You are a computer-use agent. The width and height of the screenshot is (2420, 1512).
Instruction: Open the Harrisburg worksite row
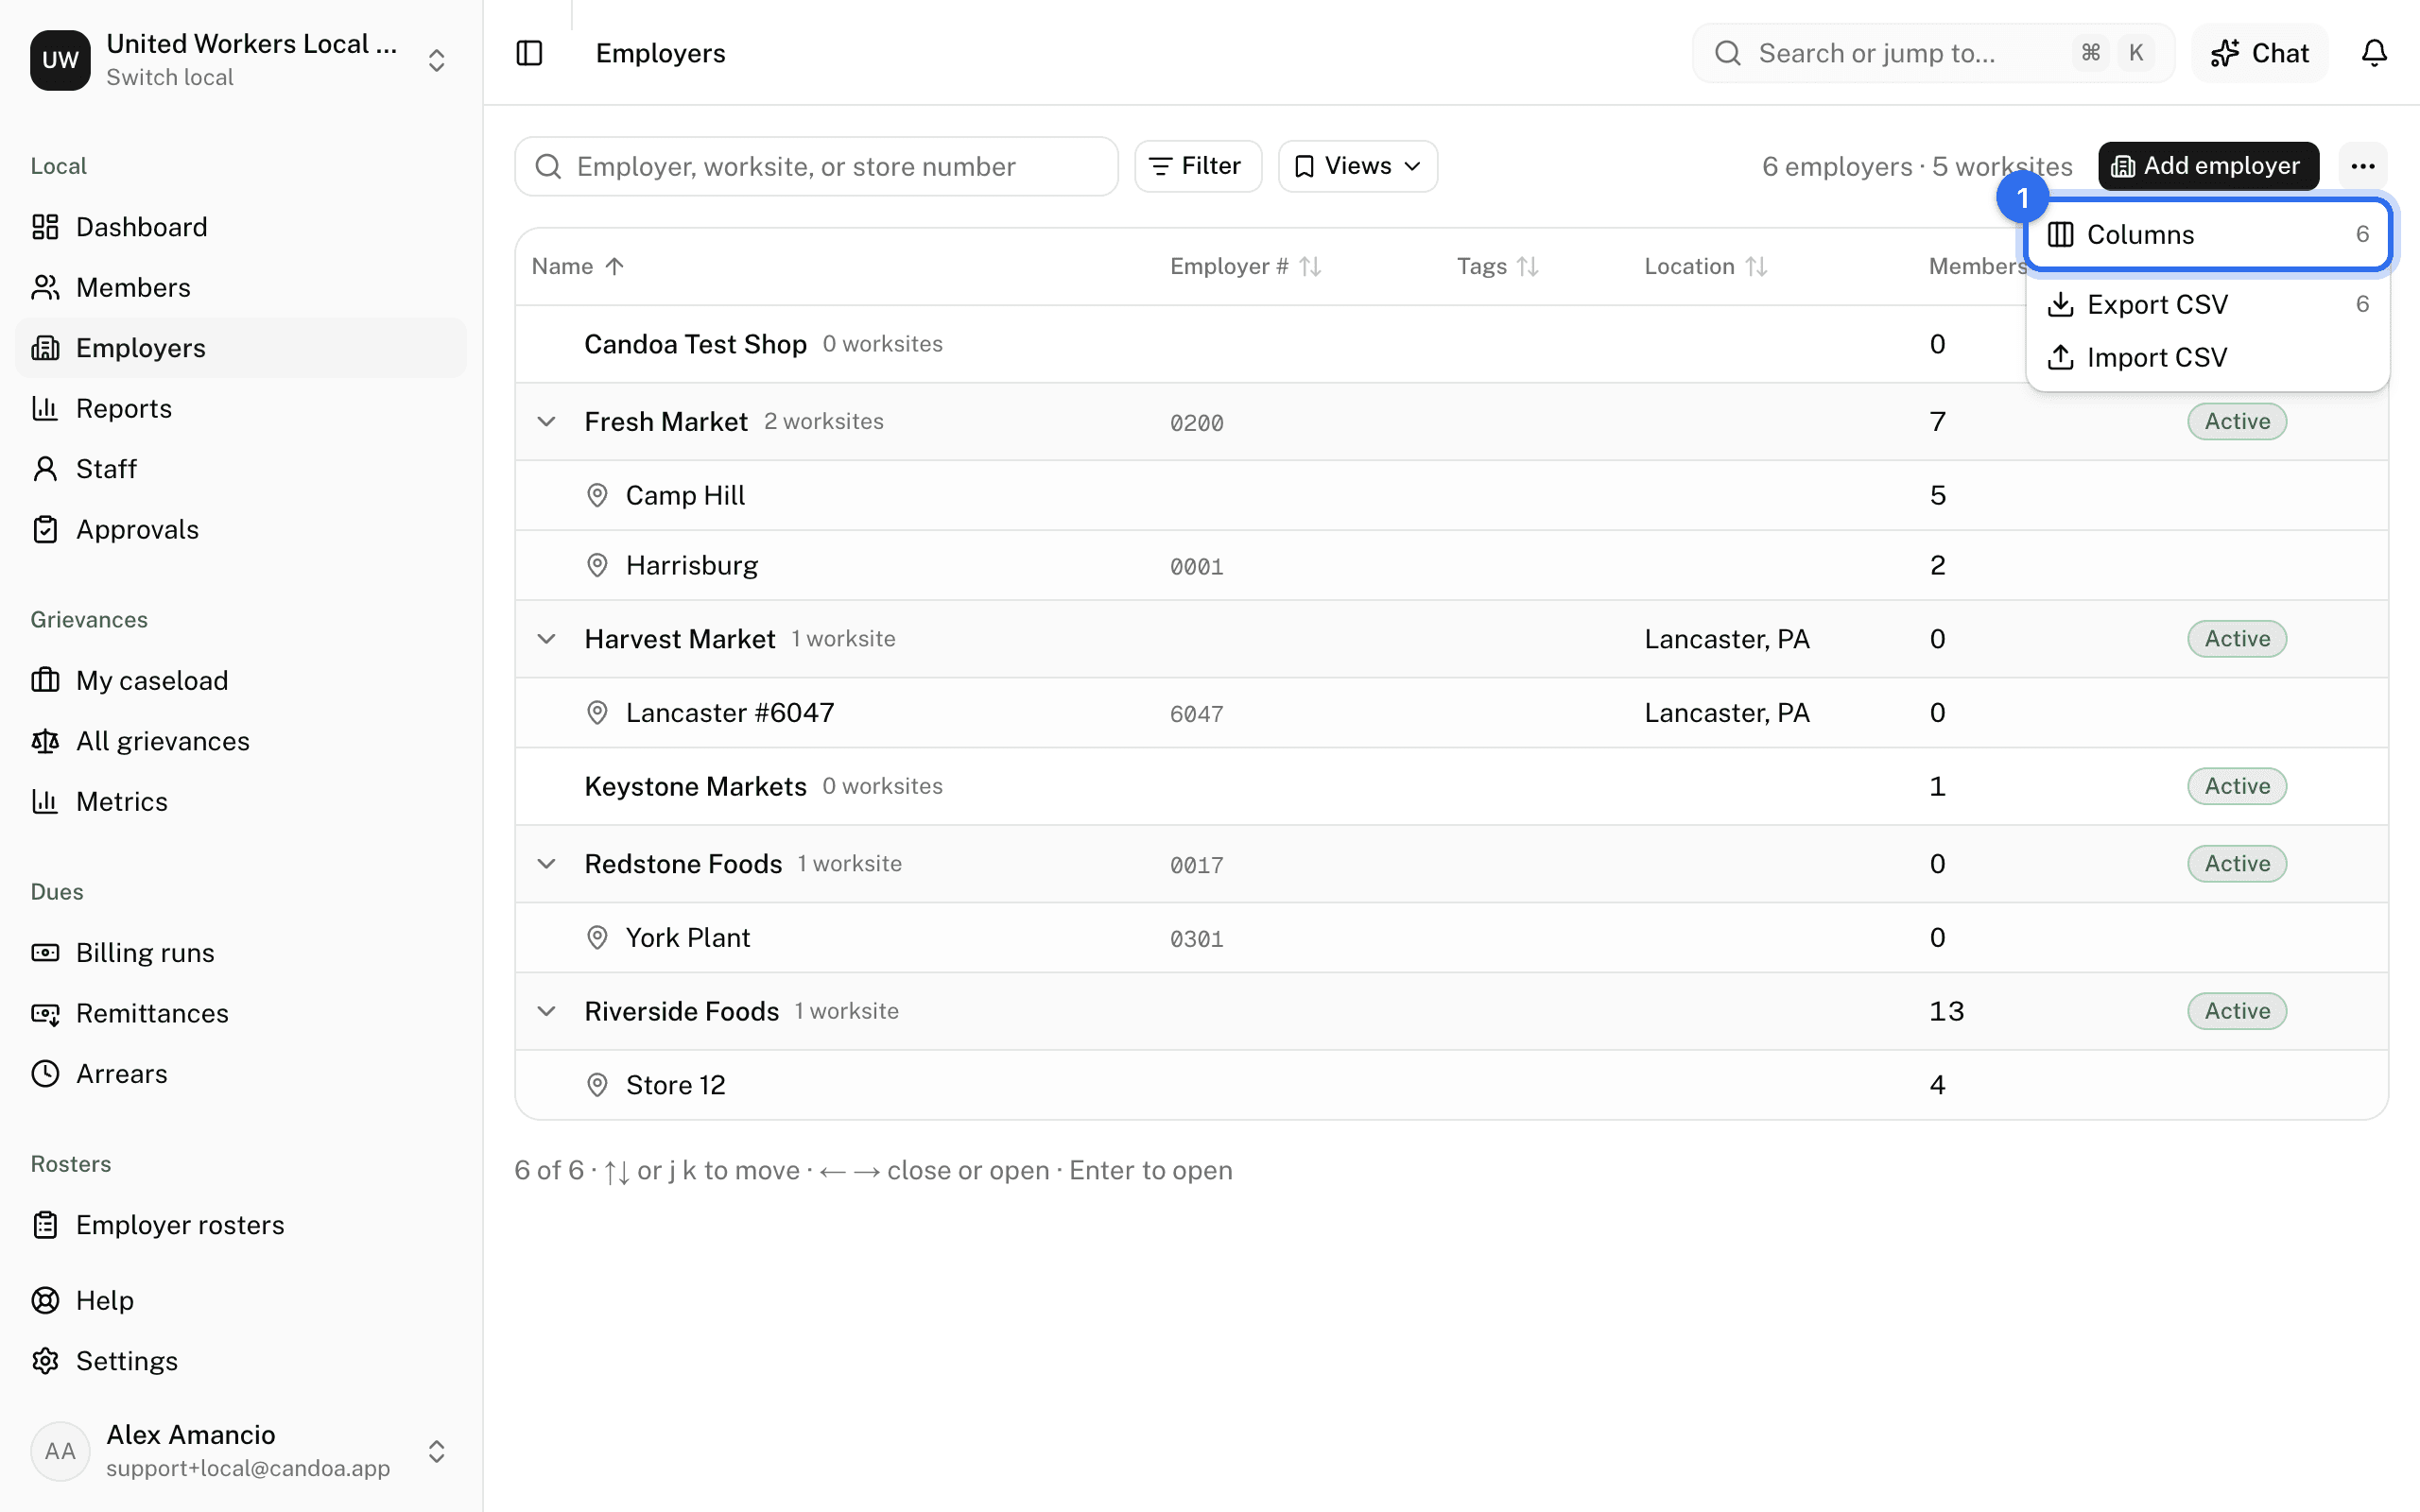click(x=1451, y=565)
